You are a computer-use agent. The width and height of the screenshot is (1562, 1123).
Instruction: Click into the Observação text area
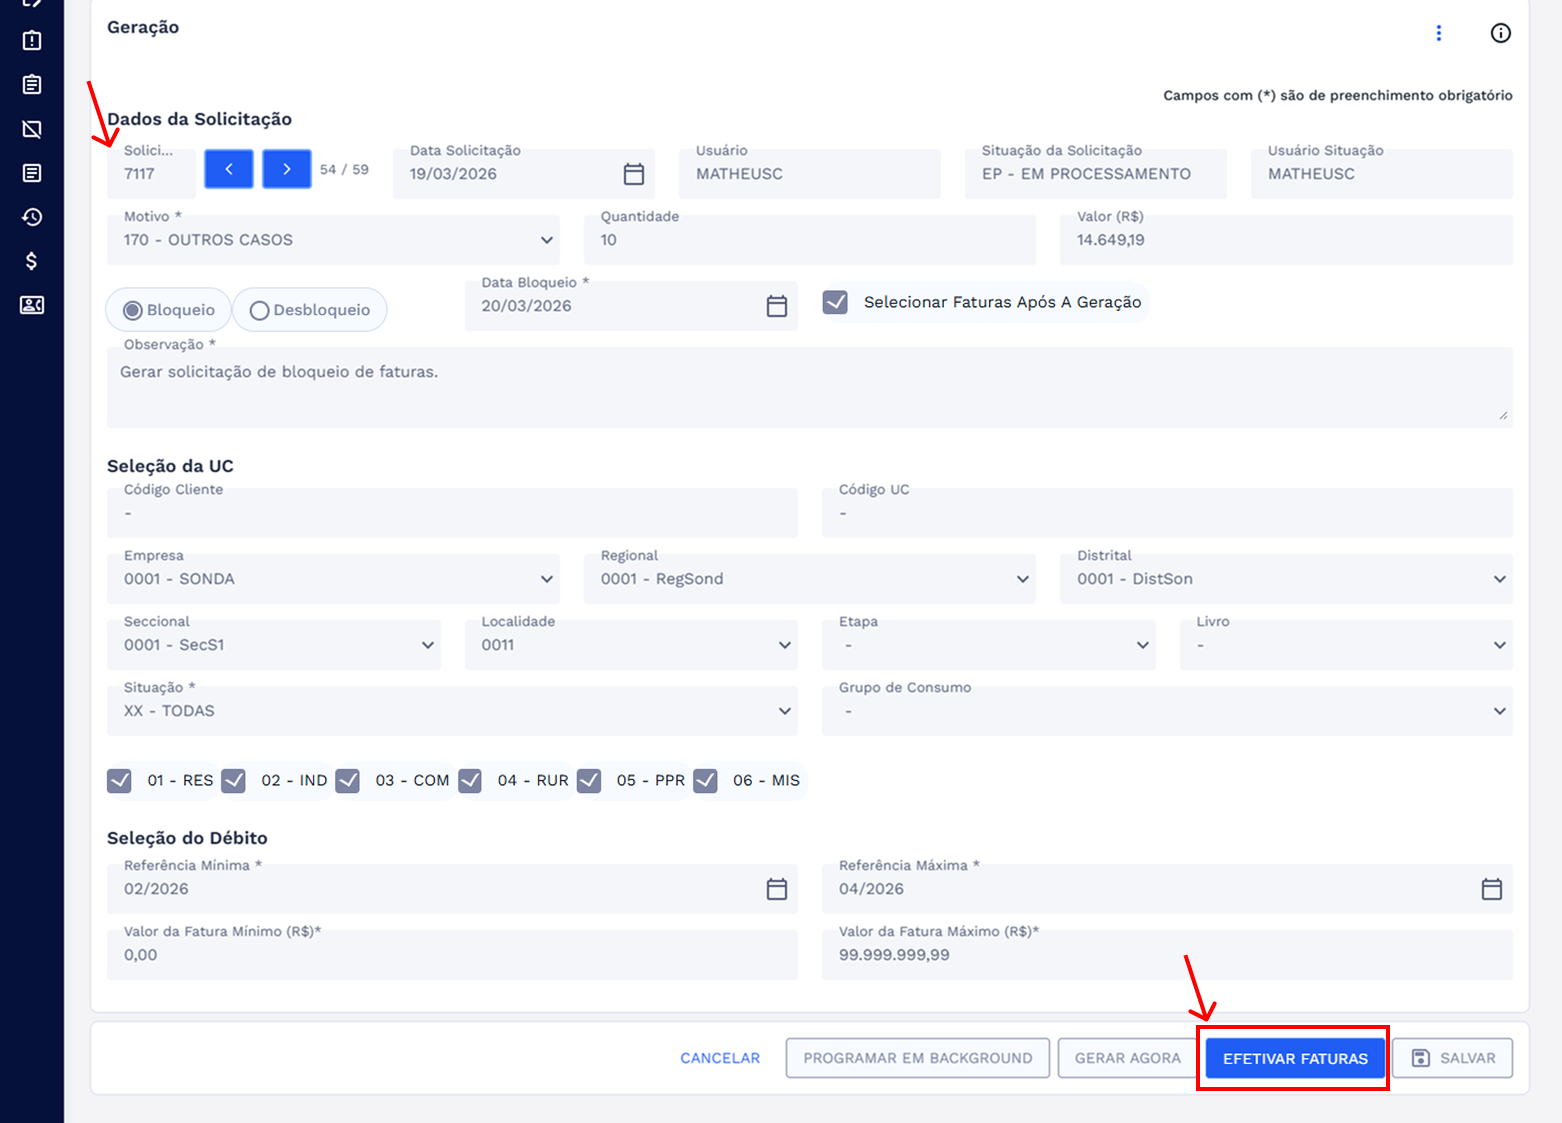(808, 388)
